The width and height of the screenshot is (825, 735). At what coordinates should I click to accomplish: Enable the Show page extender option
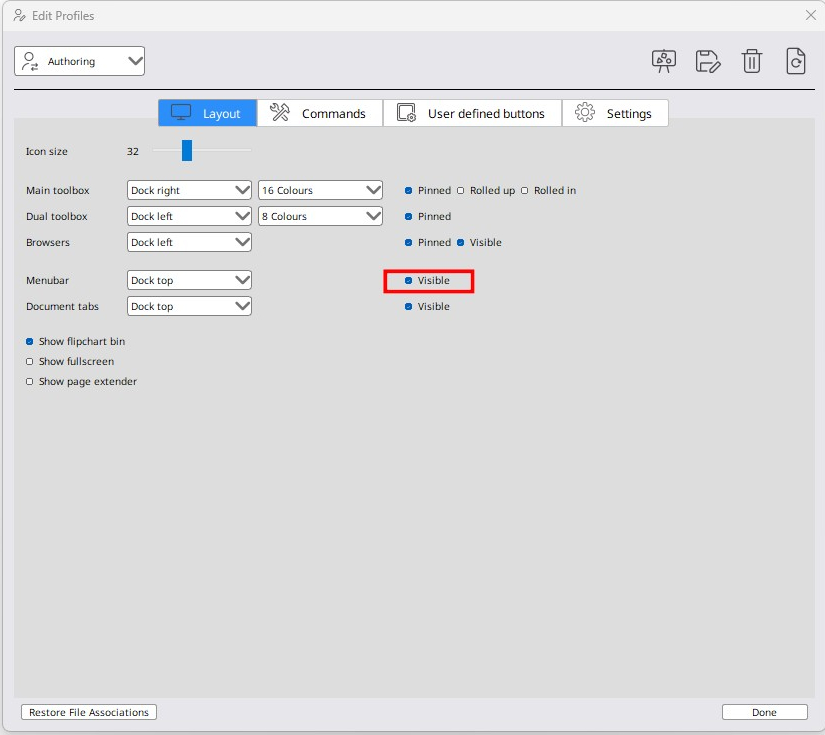click(30, 382)
